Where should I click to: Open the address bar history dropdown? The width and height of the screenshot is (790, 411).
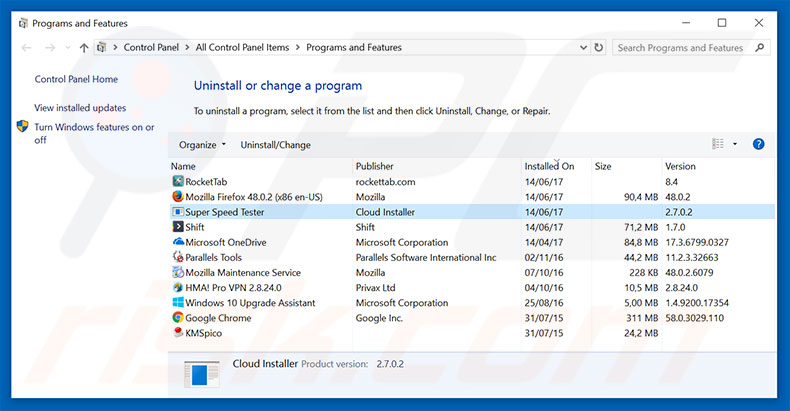coord(583,47)
